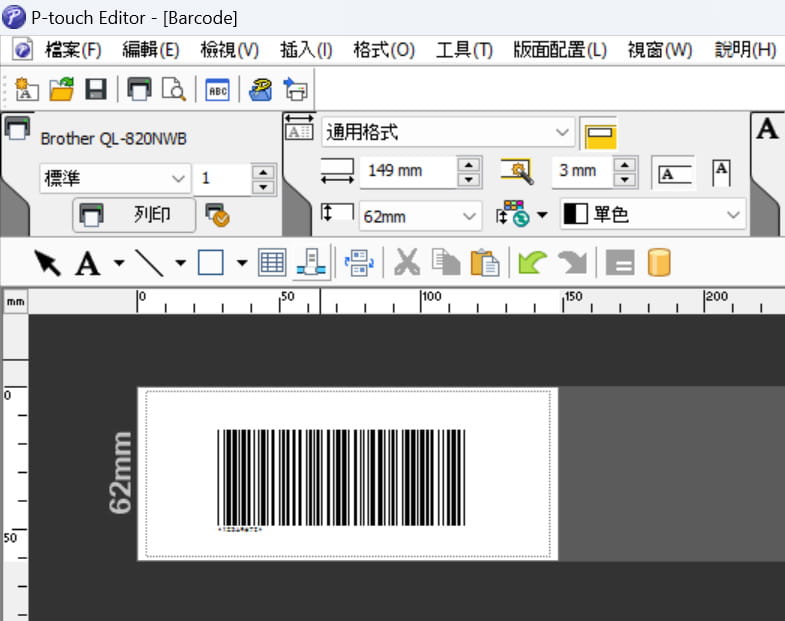Toggle the horizontal text A orientation button
This screenshot has height=621, width=785.
674,174
